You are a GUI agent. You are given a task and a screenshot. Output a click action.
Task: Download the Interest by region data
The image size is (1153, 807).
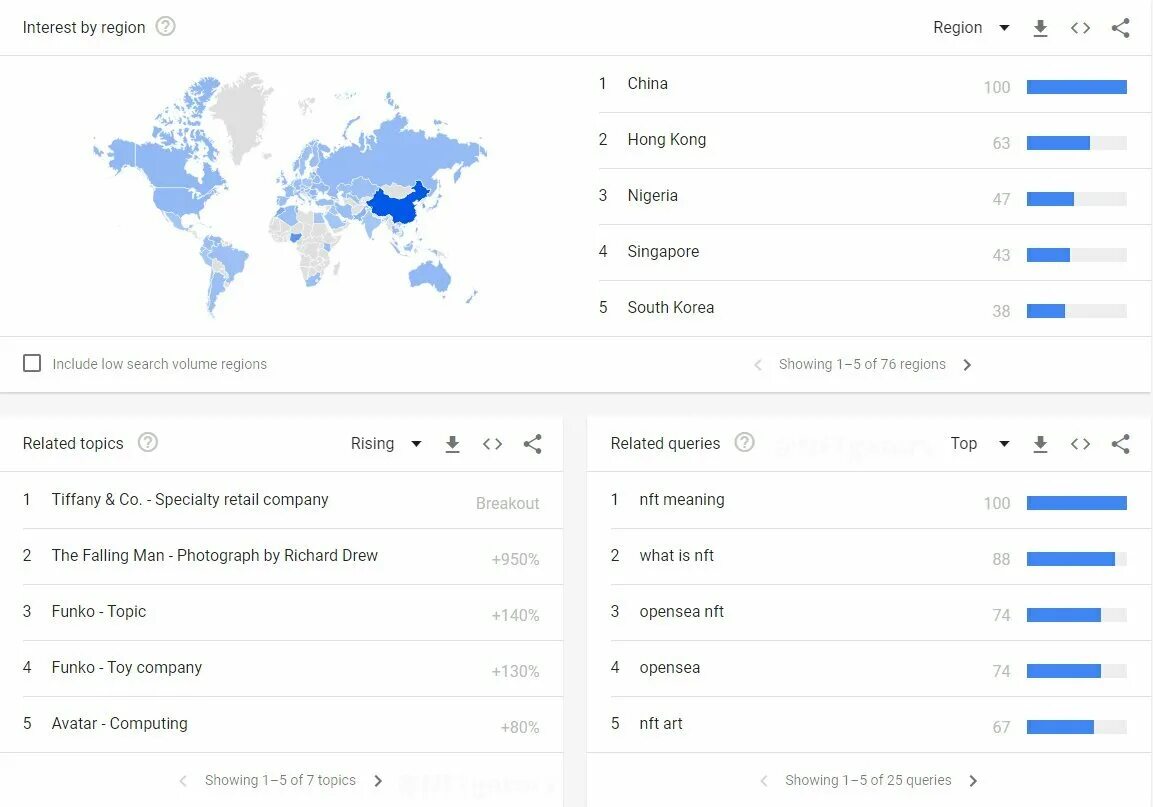1040,28
